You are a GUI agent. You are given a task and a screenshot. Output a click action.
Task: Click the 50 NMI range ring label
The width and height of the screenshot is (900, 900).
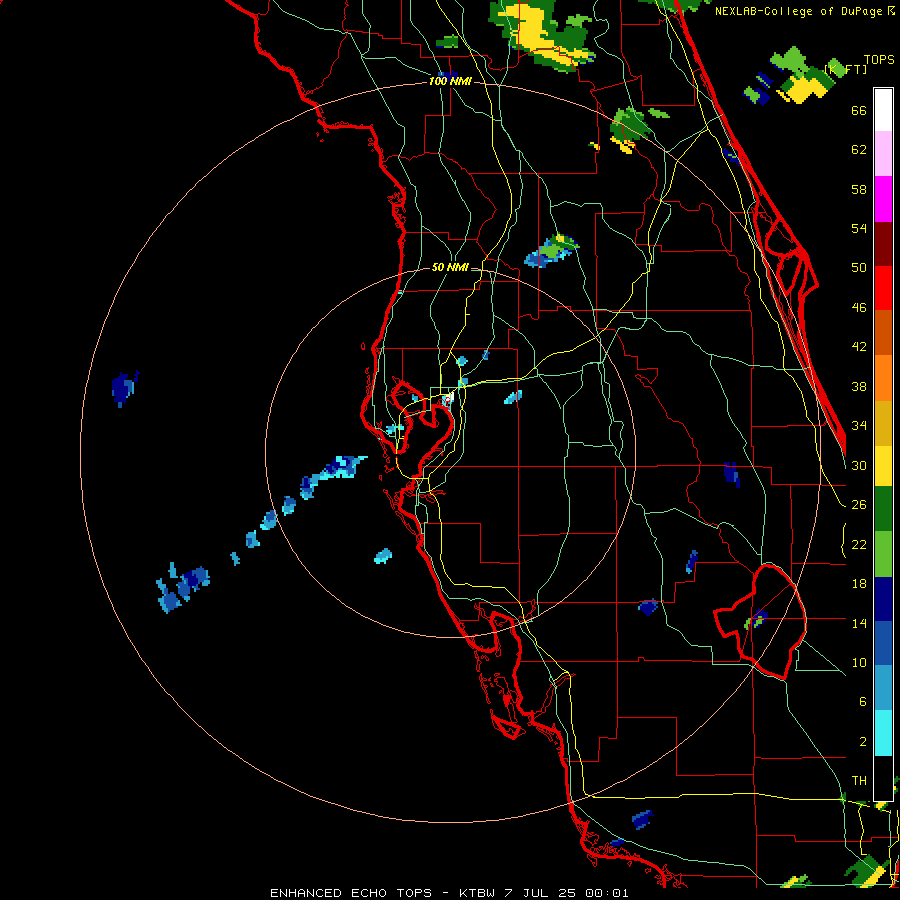tap(450, 267)
